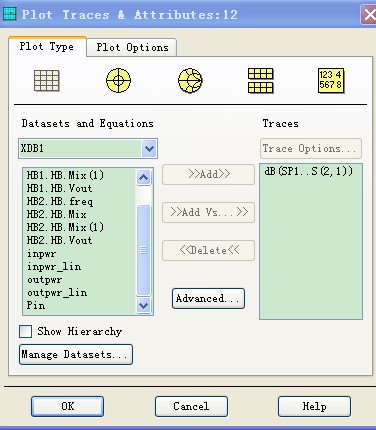Select the rectangular plot type icon
This screenshot has width=376, height=430.
click(x=47, y=81)
